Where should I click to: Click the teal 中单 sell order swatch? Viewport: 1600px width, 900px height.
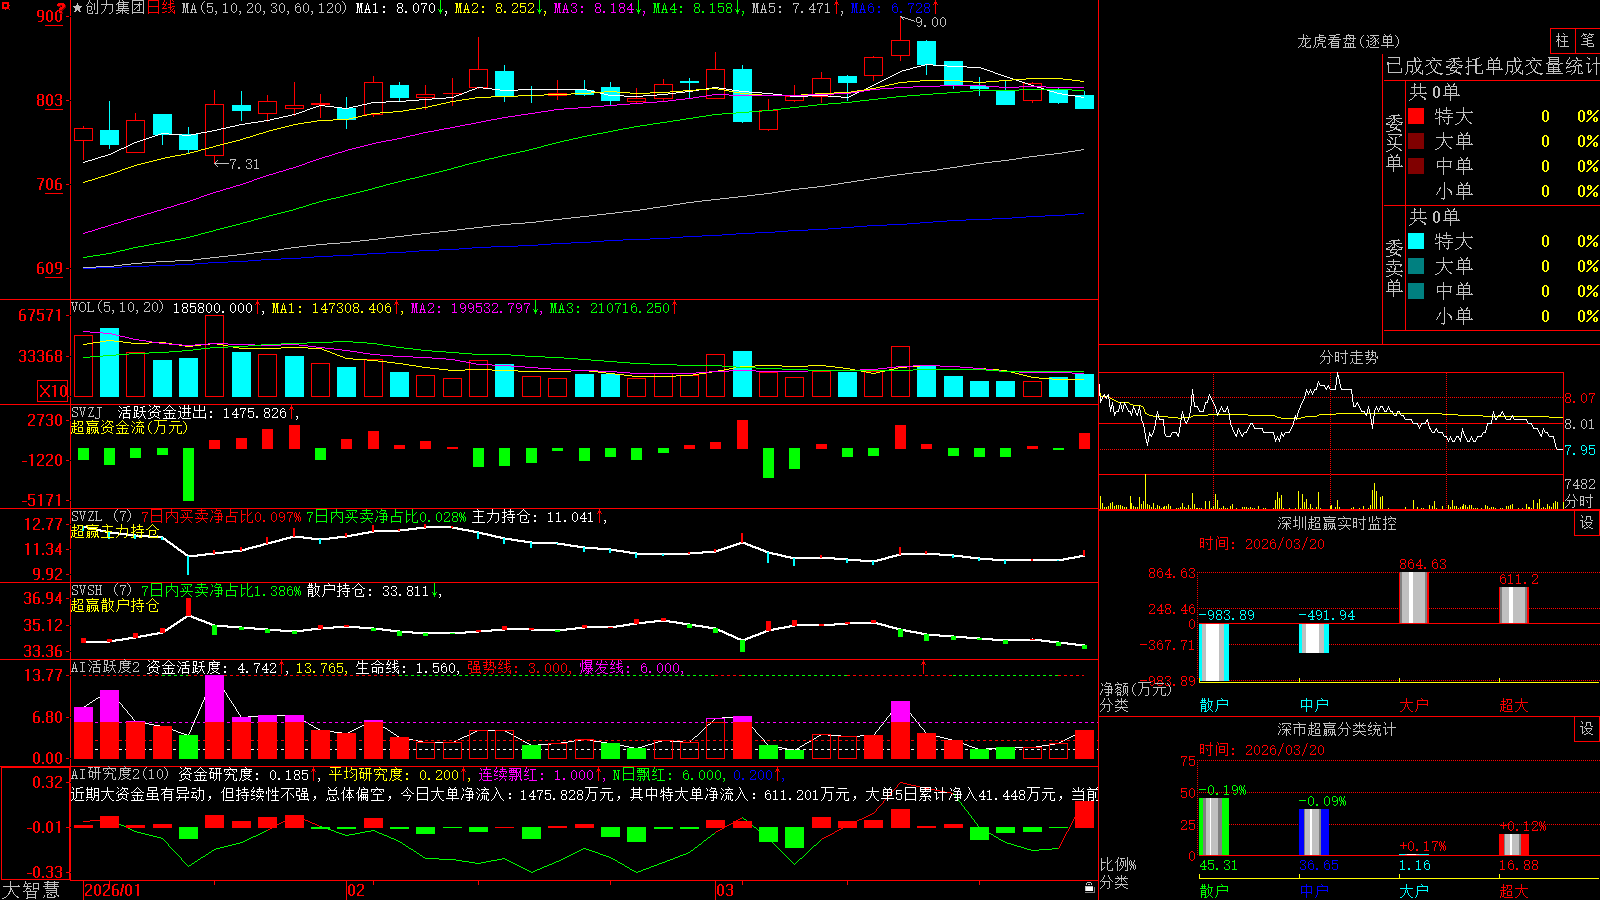click(x=1416, y=291)
